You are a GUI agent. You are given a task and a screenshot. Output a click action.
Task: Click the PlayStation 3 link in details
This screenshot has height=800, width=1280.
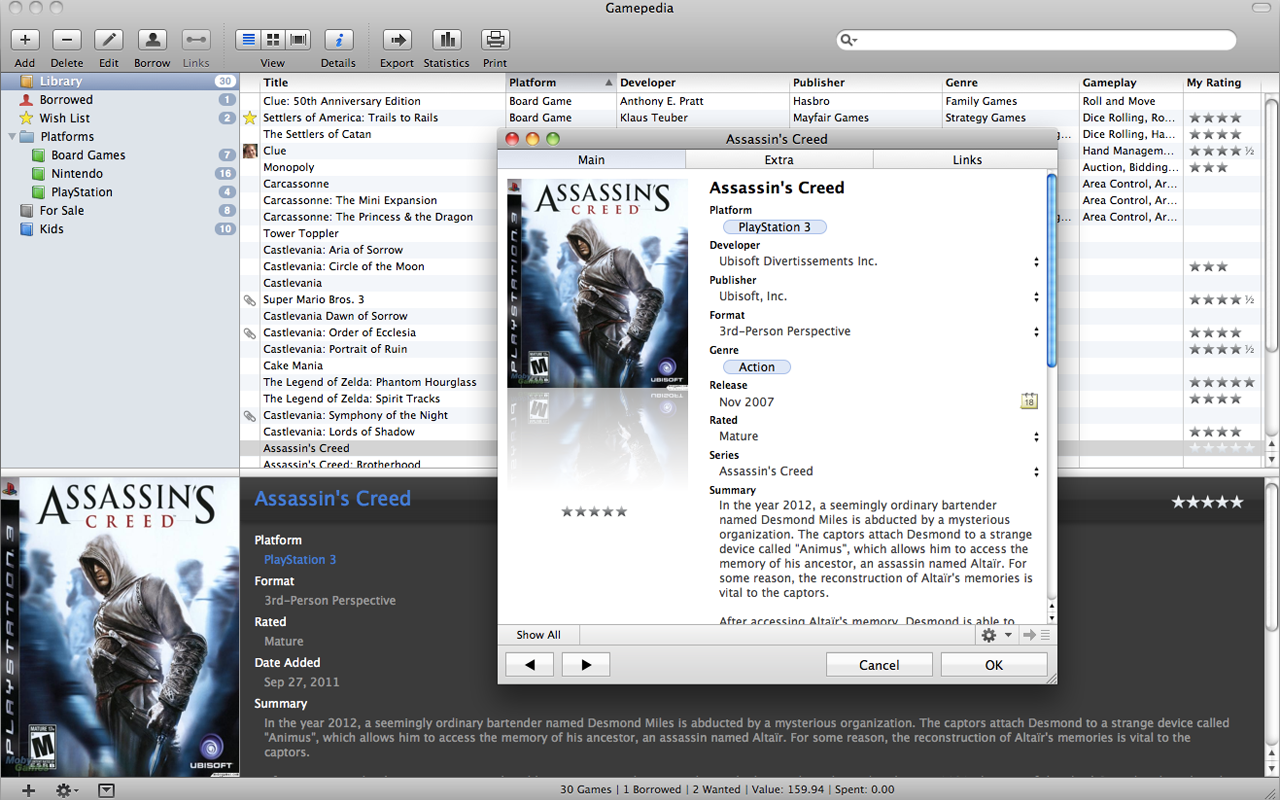coord(300,560)
